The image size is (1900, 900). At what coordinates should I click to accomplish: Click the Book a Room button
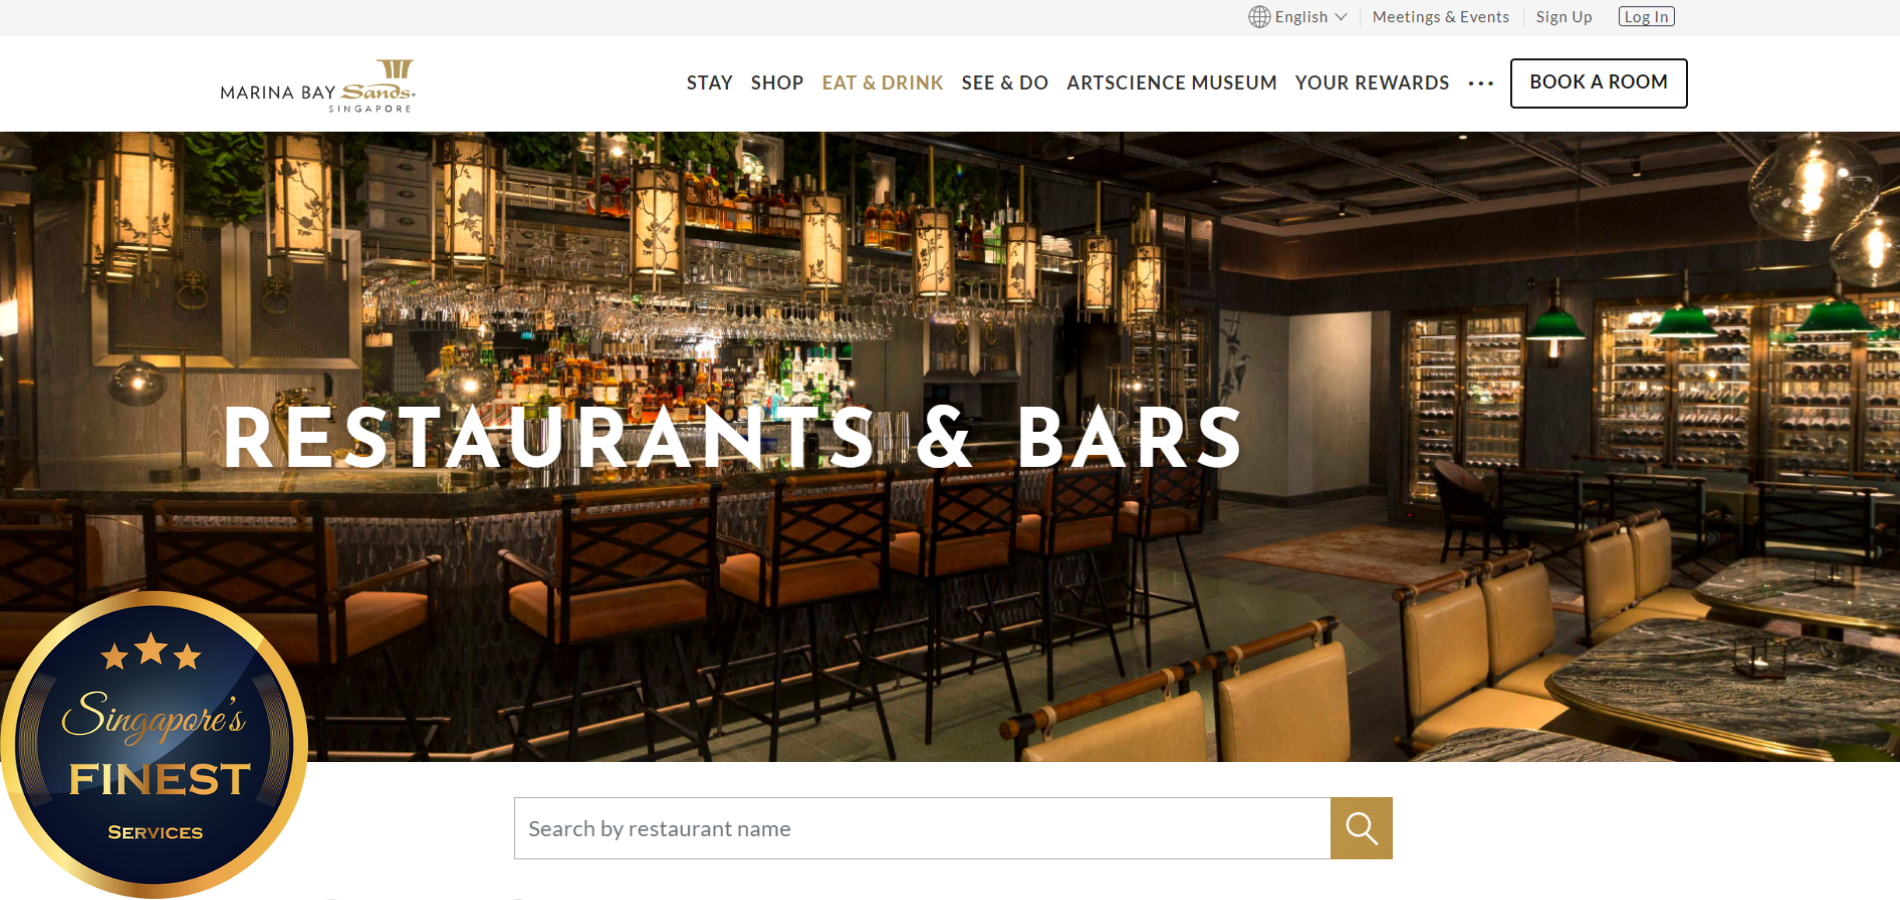(x=1598, y=83)
